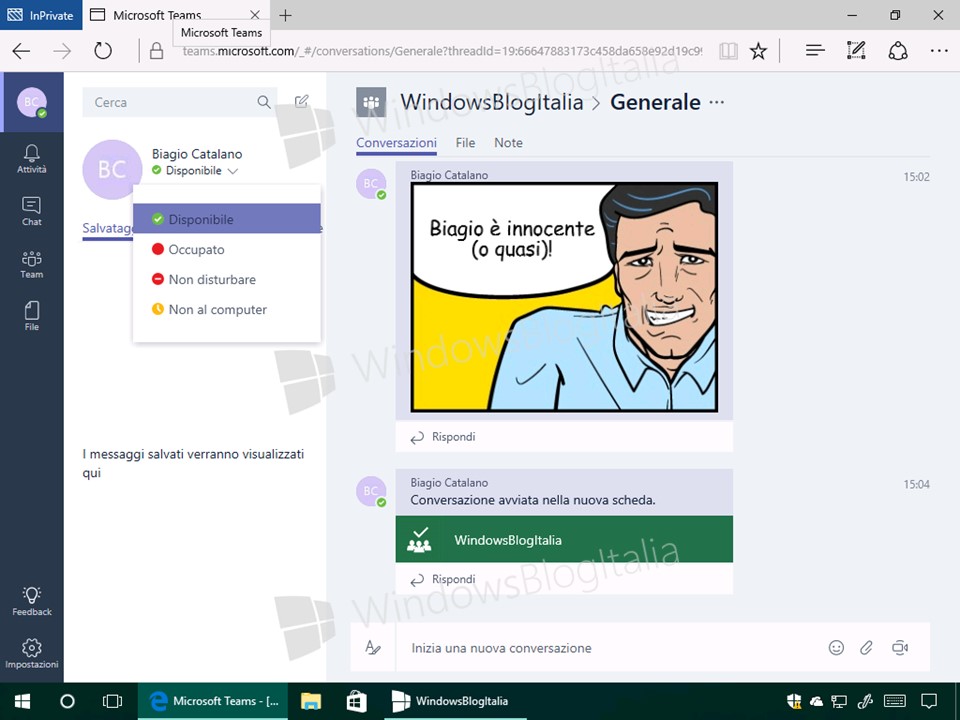
Task: Open a new Edge tab
Action: pos(285,15)
